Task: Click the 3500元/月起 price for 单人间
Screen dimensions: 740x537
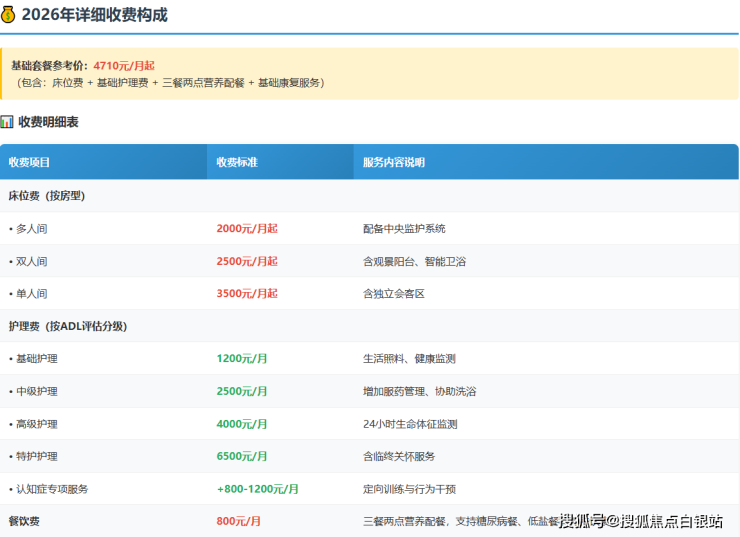Action: click(247, 294)
